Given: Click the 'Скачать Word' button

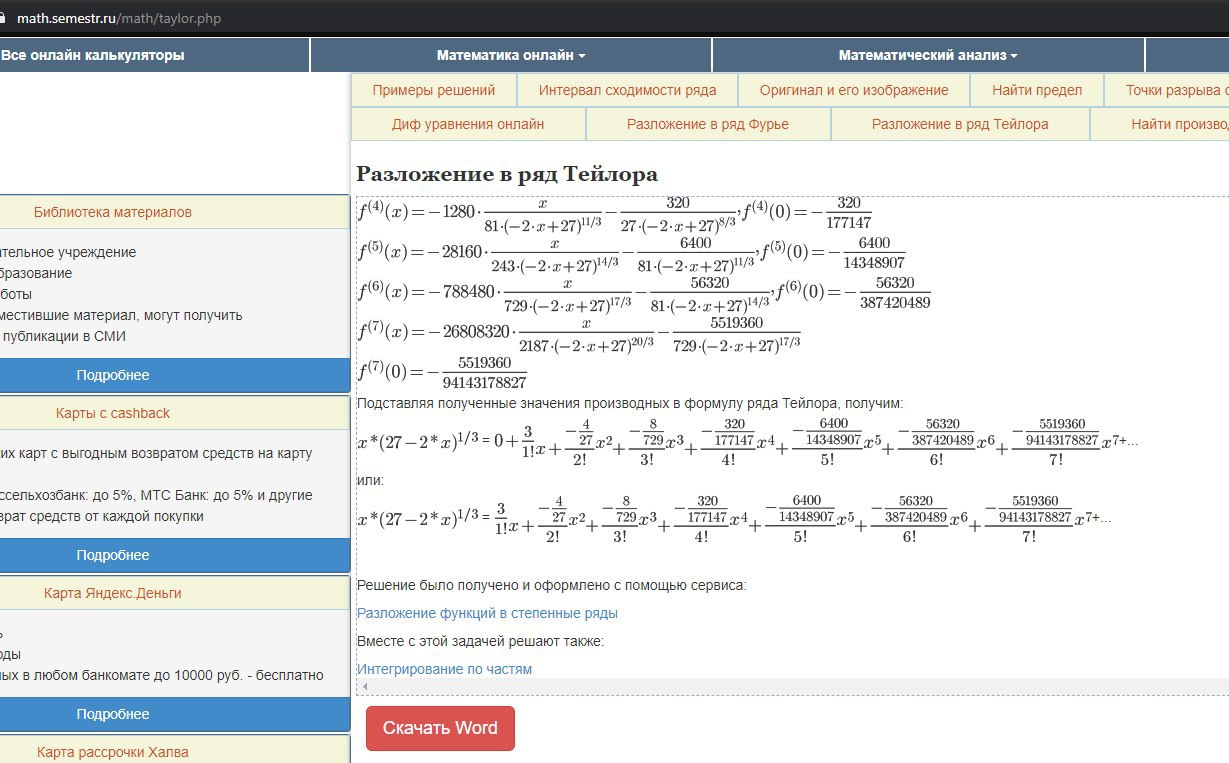Looking at the screenshot, I should pyautogui.click(x=440, y=728).
